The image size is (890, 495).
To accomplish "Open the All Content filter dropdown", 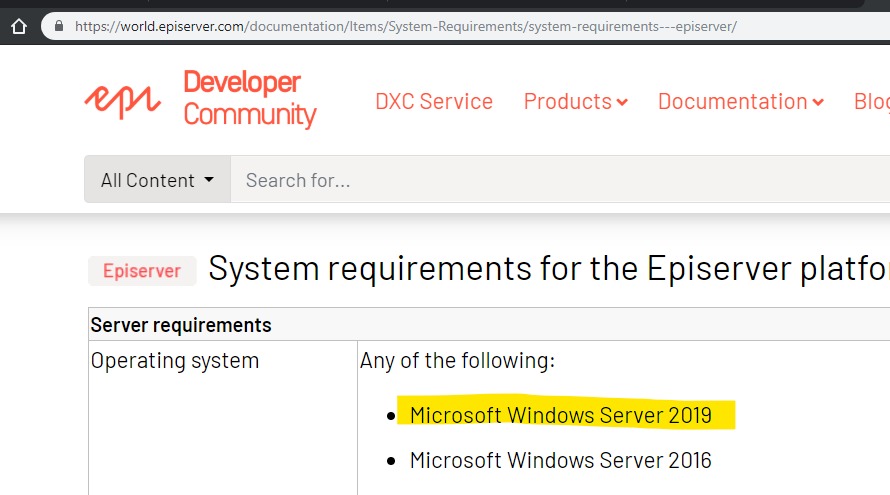I will (157, 180).
